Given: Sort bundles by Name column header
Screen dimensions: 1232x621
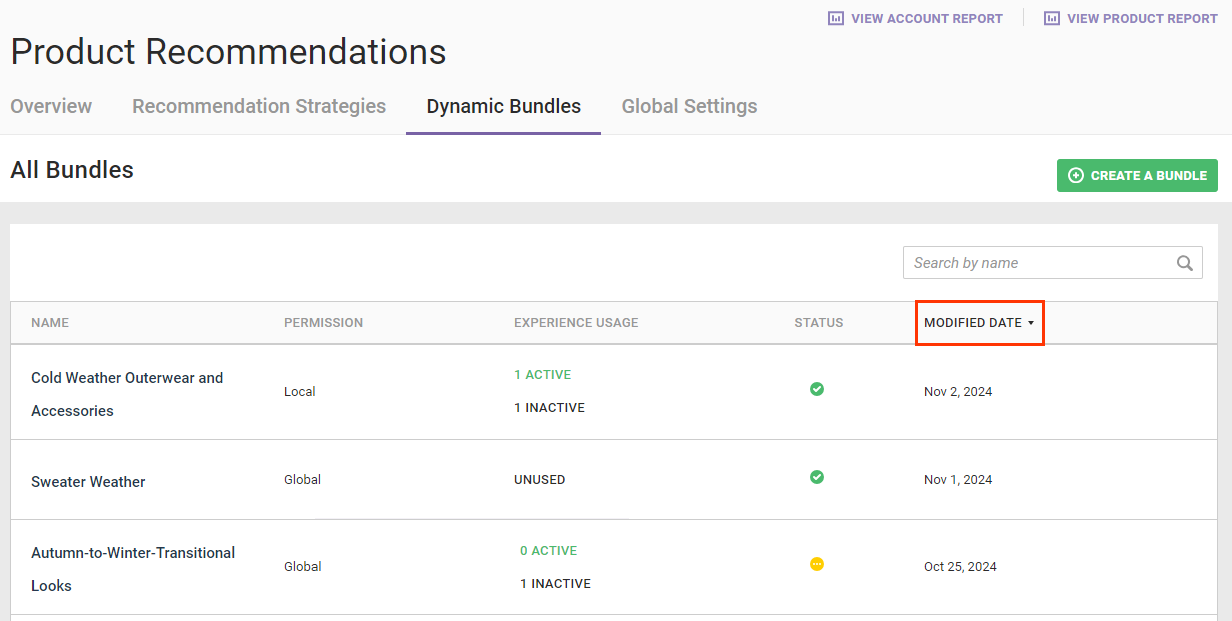Looking at the screenshot, I should 50,323.
